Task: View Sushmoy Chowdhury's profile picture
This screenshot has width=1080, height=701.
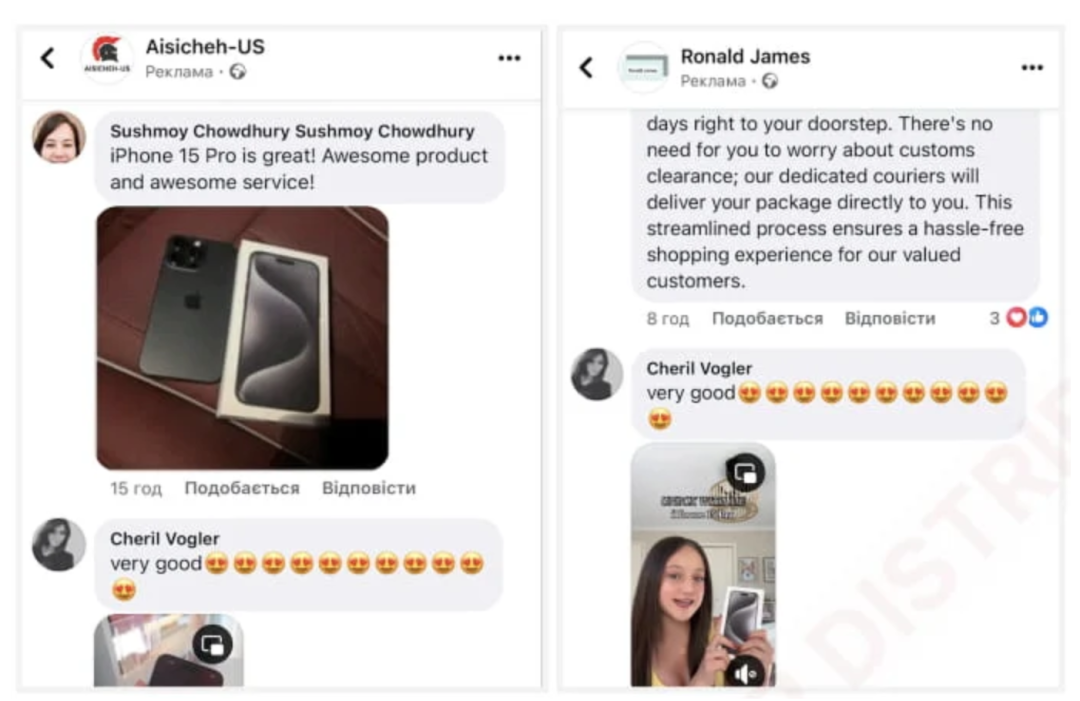Action: [x=59, y=137]
